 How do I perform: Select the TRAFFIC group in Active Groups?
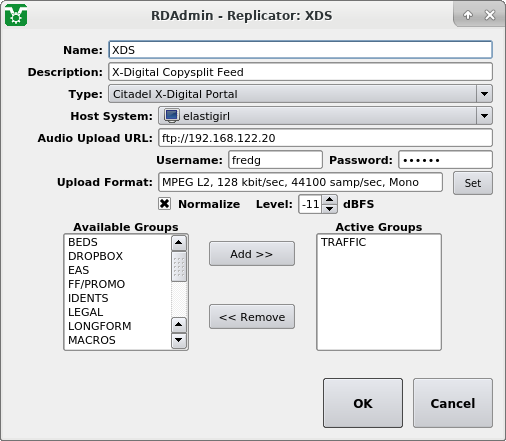343,242
